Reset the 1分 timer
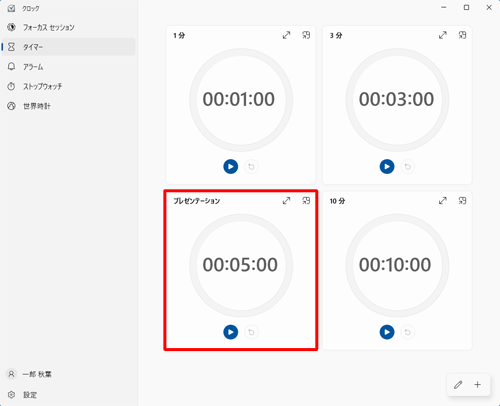500x406 pixels. click(251, 167)
